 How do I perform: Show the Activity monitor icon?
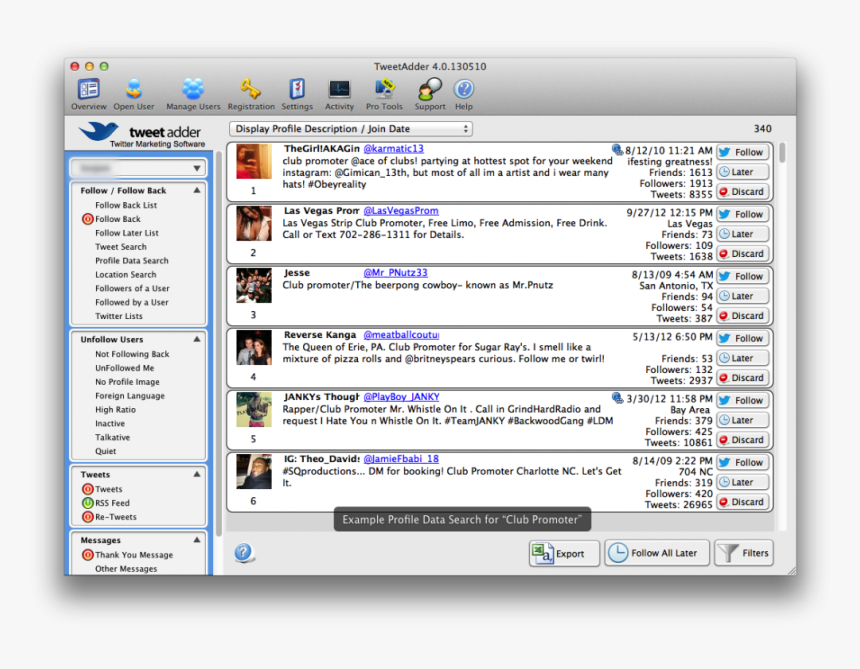339,90
